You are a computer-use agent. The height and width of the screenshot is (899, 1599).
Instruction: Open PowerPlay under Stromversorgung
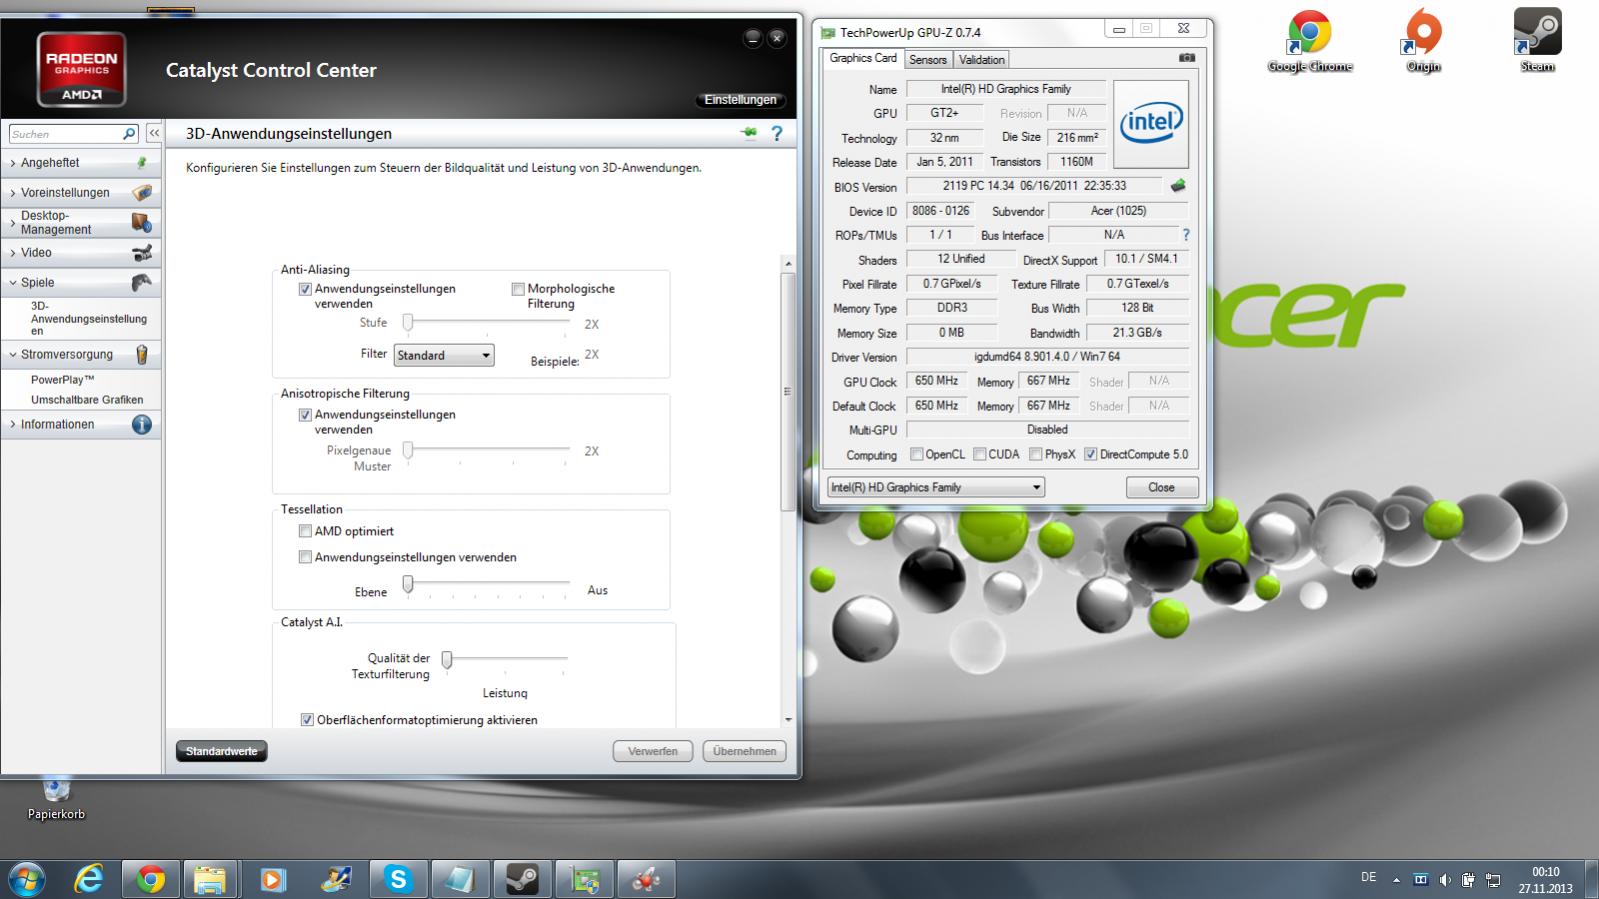62,380
